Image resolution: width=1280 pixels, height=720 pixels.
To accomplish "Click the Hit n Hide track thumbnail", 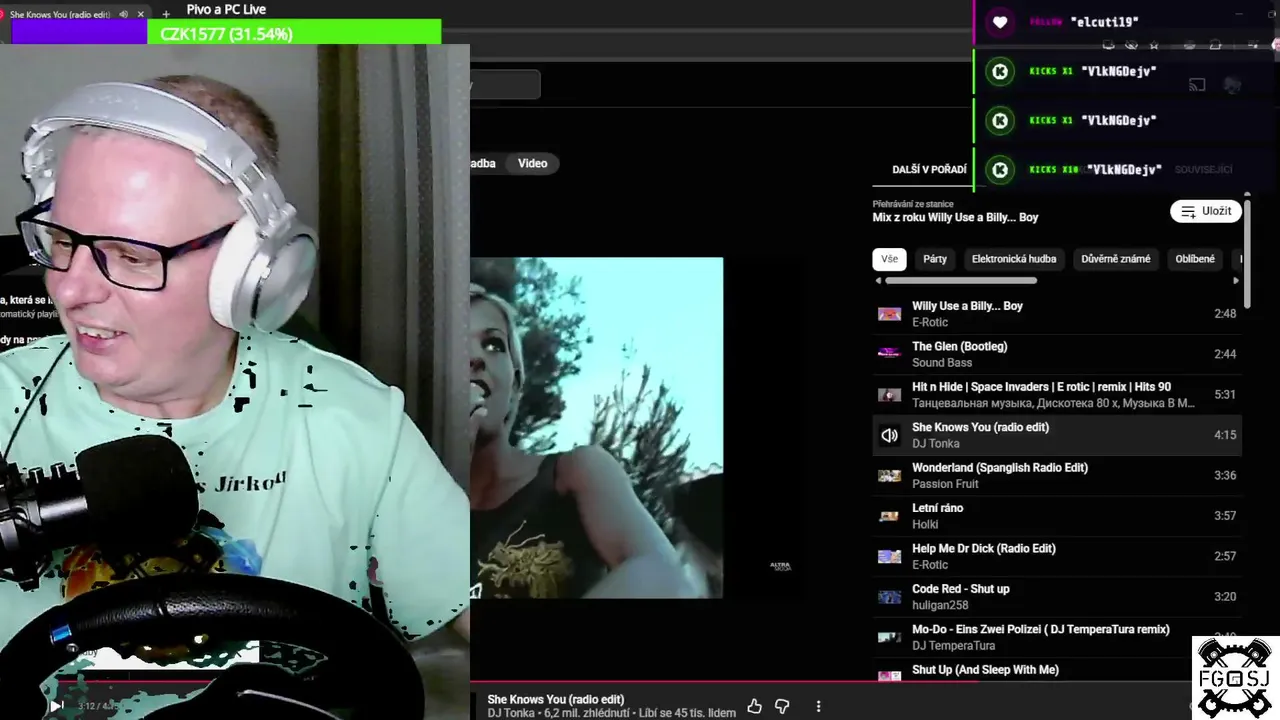I will (889, 395).
